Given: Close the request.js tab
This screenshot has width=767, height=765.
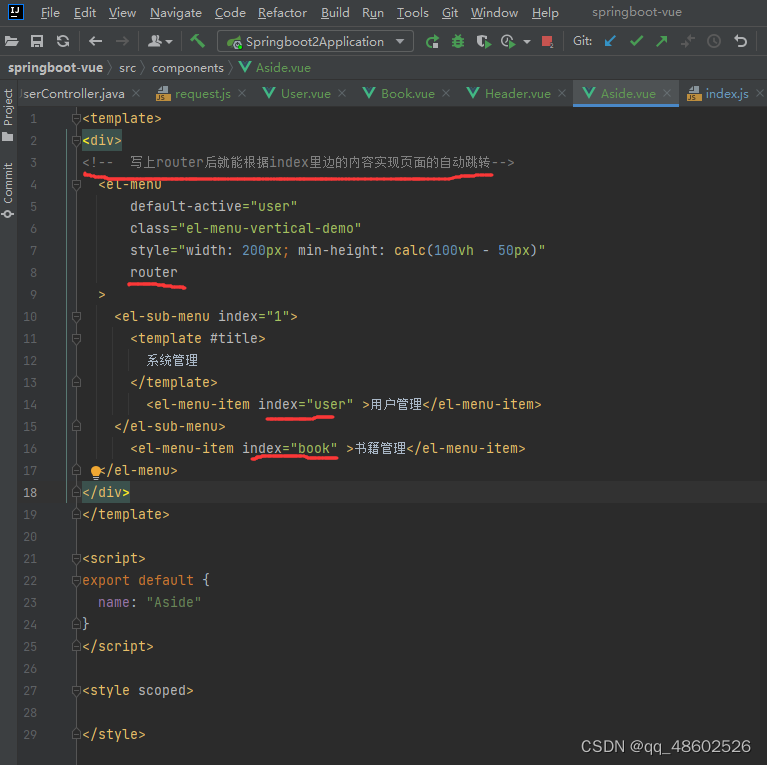Looking at the screenshot, I should click(242, 93).
